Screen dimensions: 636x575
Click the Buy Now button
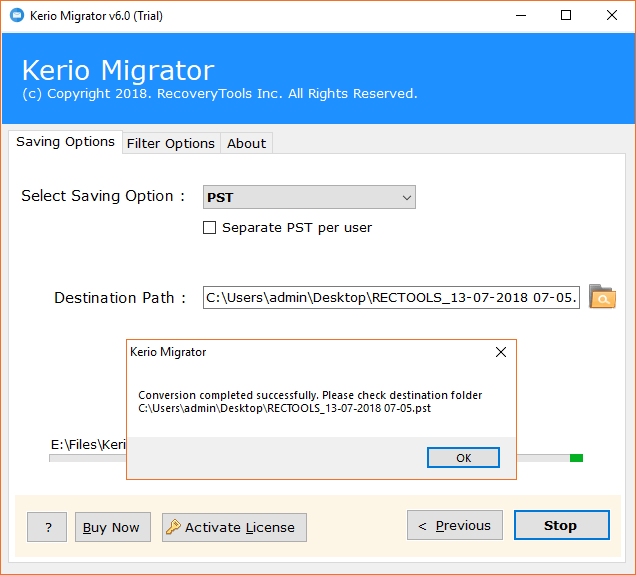(111, 527)
